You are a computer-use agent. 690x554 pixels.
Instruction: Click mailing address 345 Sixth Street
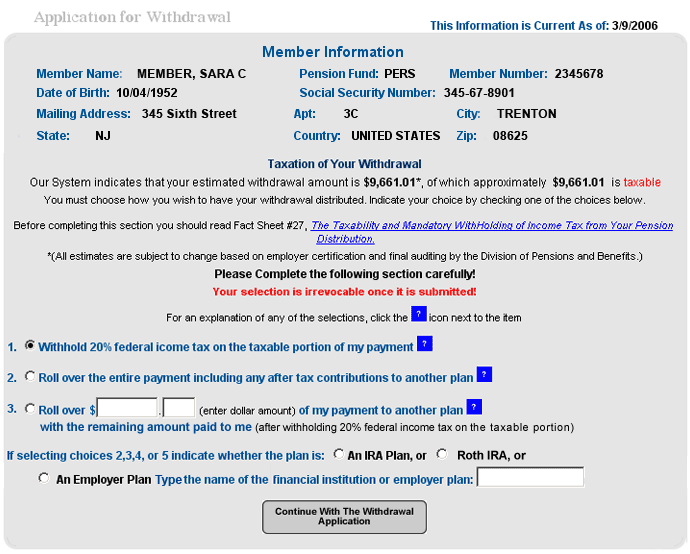pos(189,114)
